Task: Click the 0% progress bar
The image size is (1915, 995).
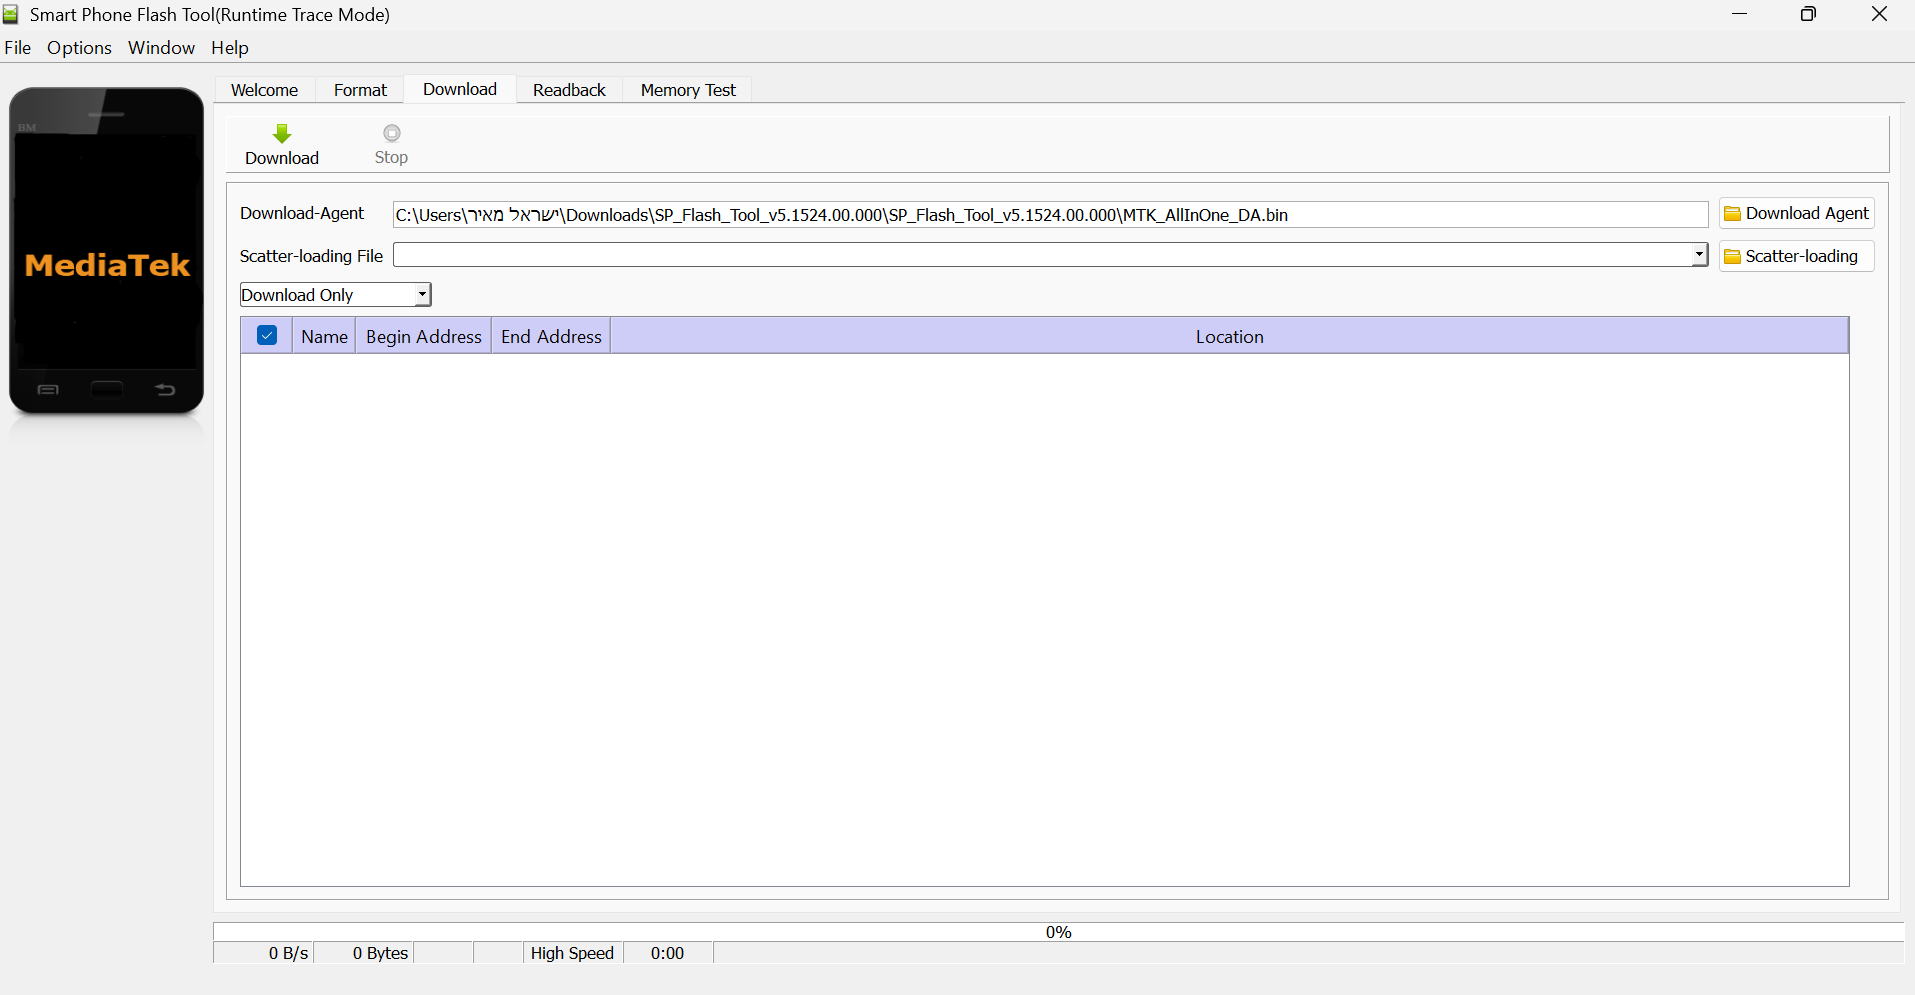Action: pos(1058,932)
